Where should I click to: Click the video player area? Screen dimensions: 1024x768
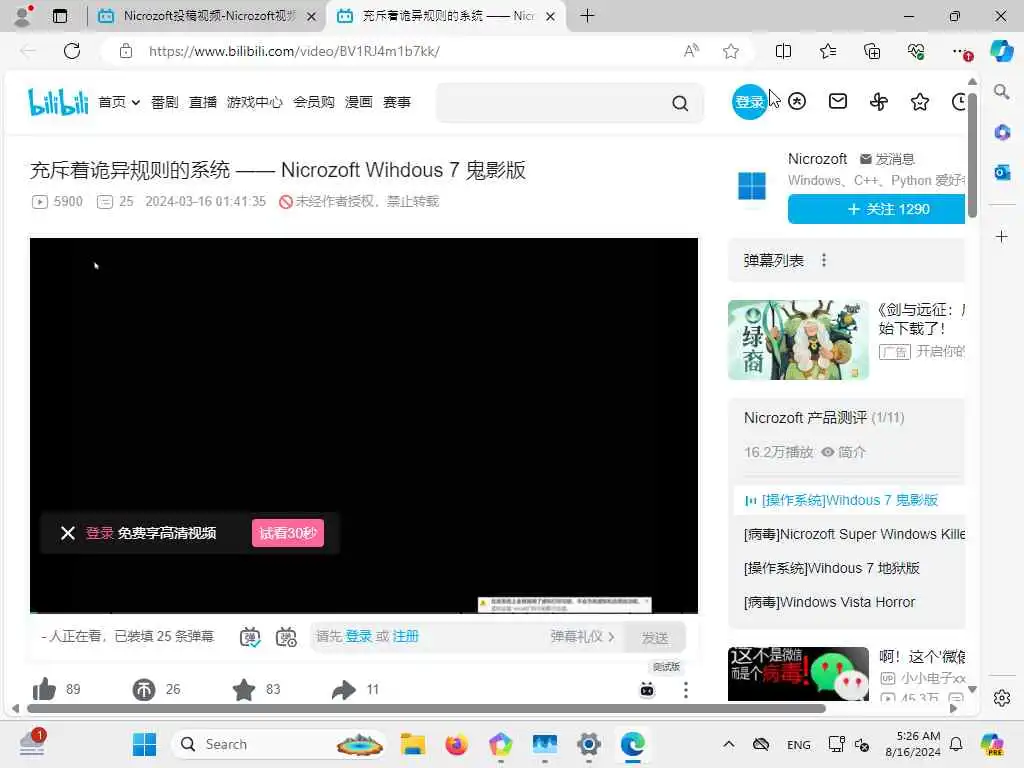click(x=364, y=425)
